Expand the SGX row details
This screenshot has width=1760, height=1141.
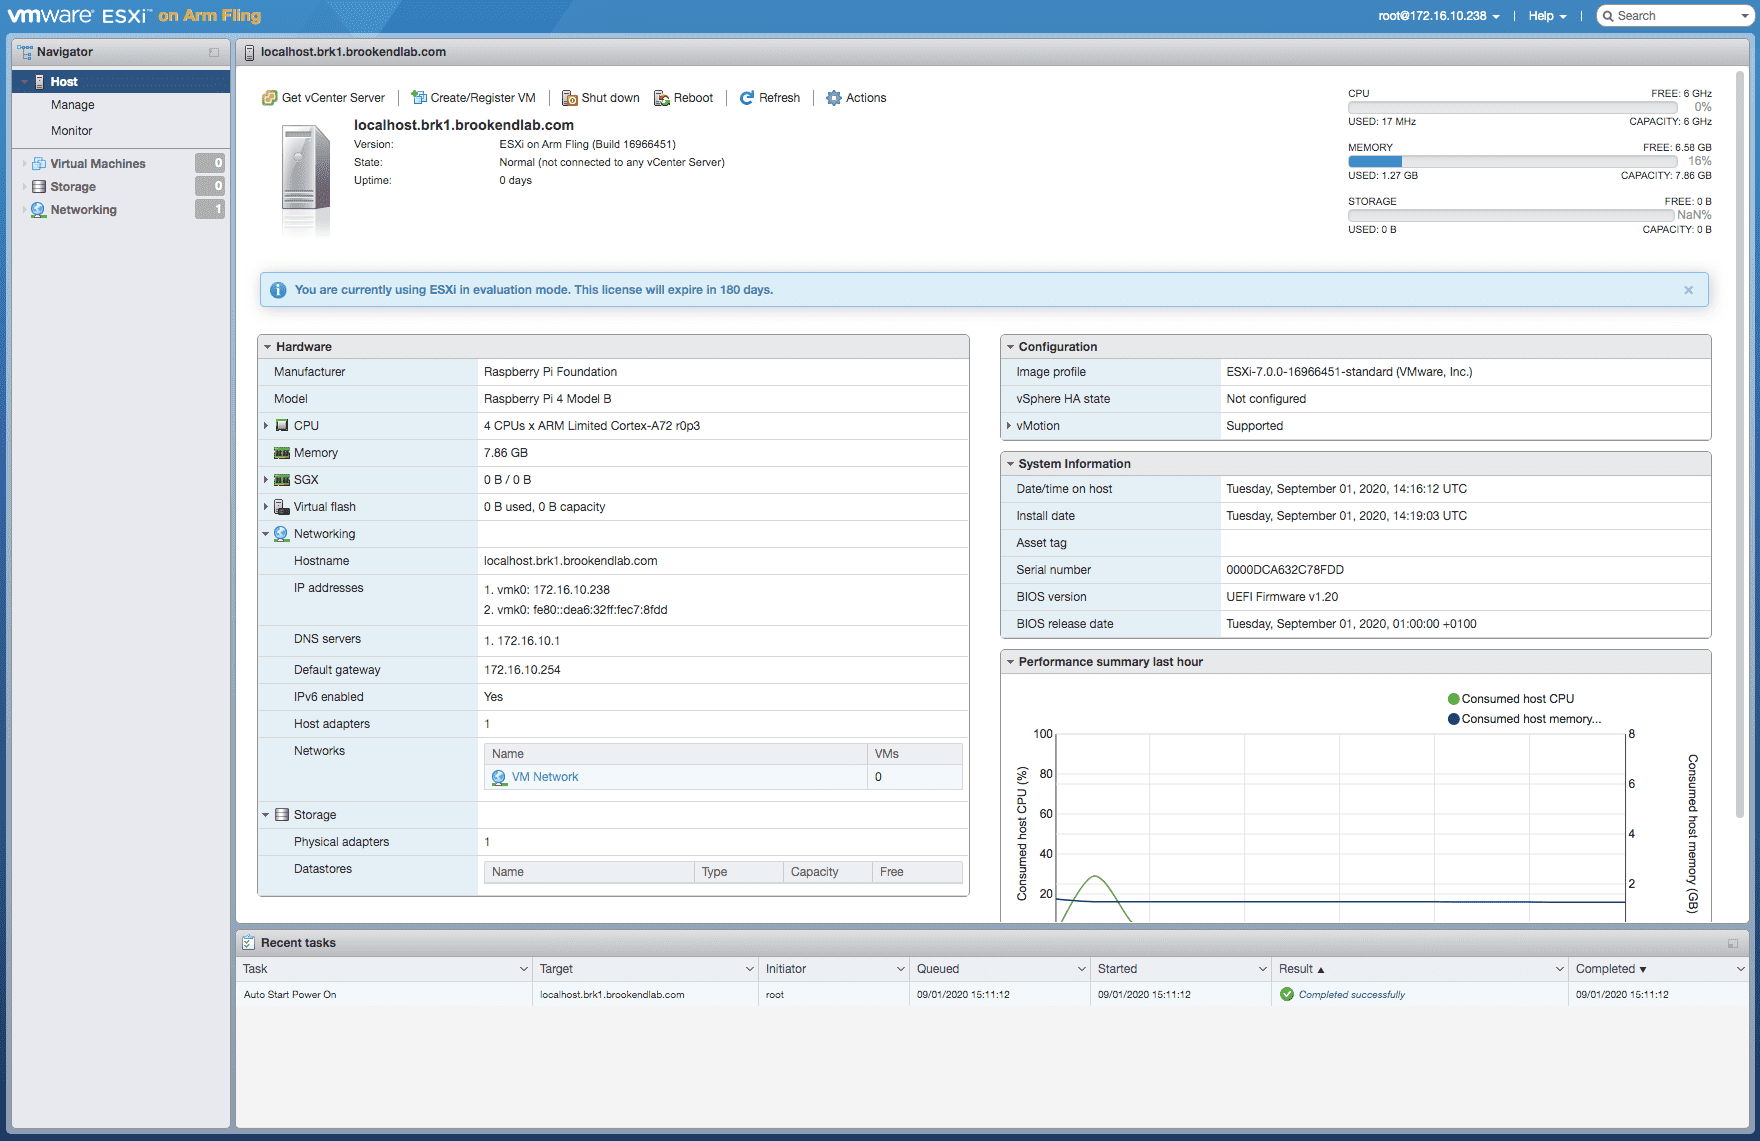(266, 480)
